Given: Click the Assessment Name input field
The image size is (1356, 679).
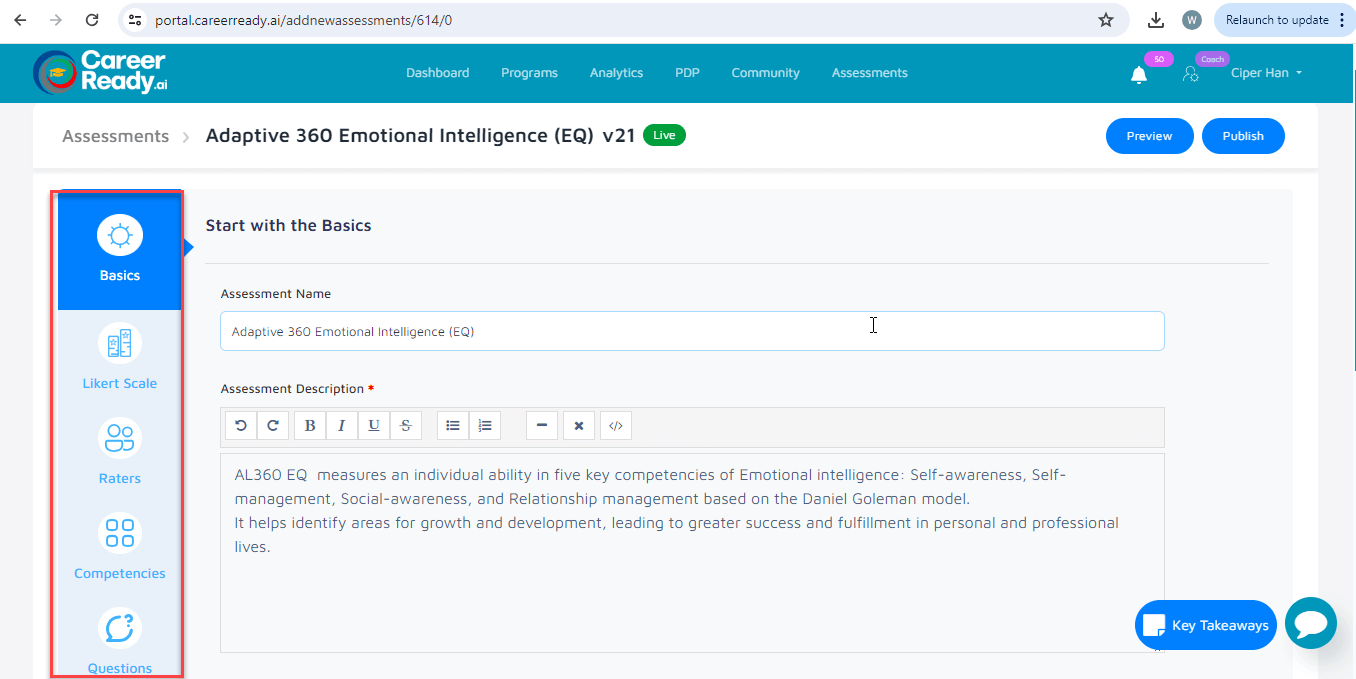Looking at the screenshot, I should pos(691,331).
